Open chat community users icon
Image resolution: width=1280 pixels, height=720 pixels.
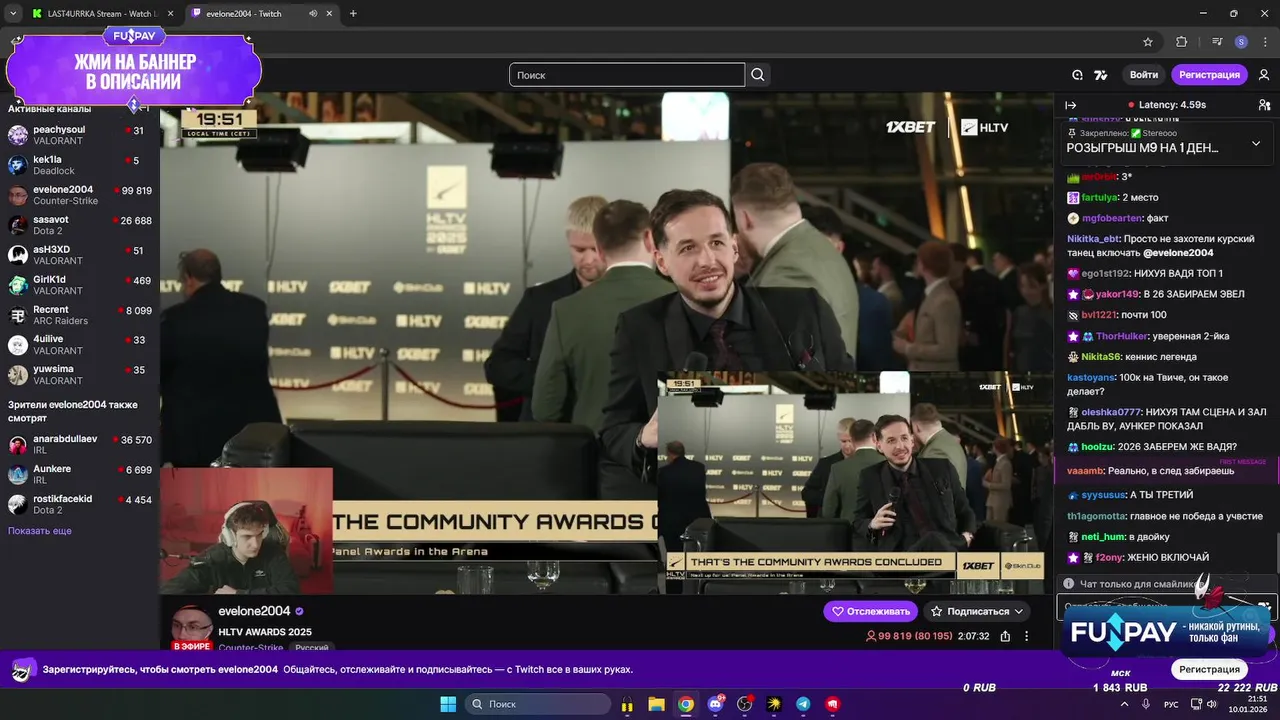(x=1264, y=105)
